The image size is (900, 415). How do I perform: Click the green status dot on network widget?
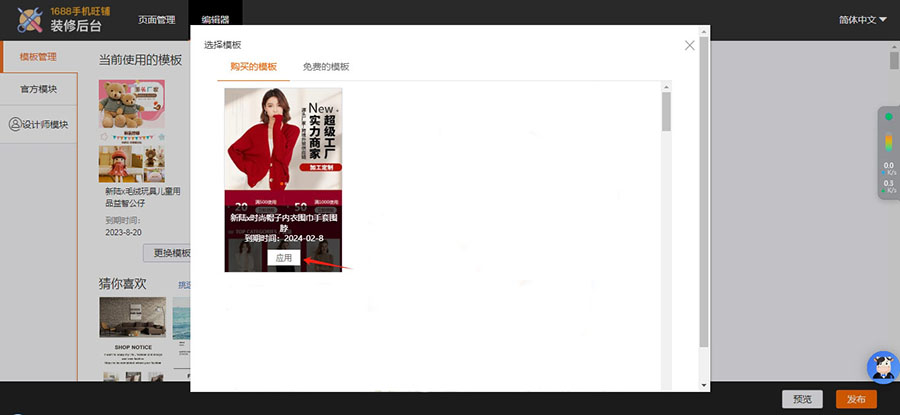click(889, 117)
